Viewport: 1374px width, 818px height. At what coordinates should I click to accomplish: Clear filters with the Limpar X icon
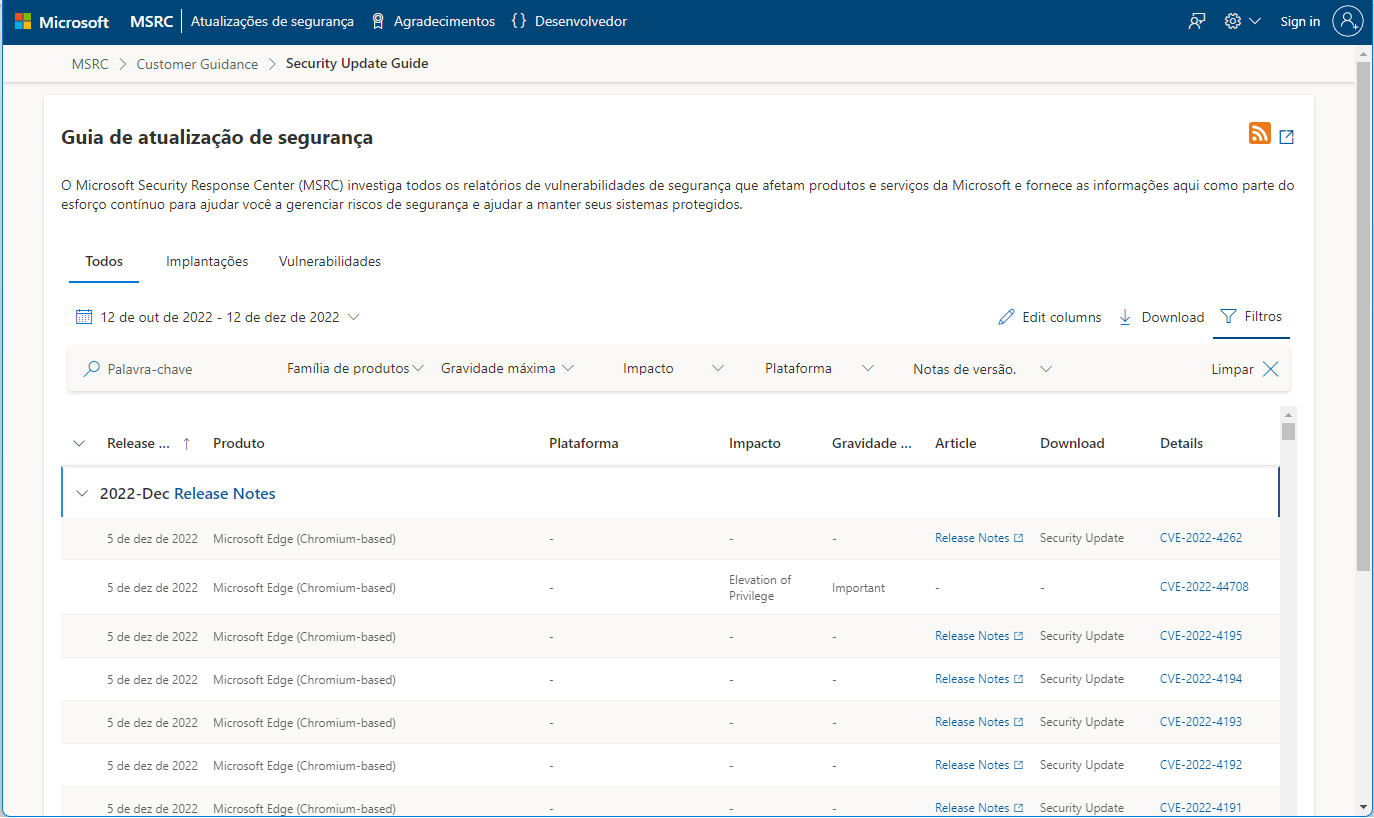point(1270,369)
